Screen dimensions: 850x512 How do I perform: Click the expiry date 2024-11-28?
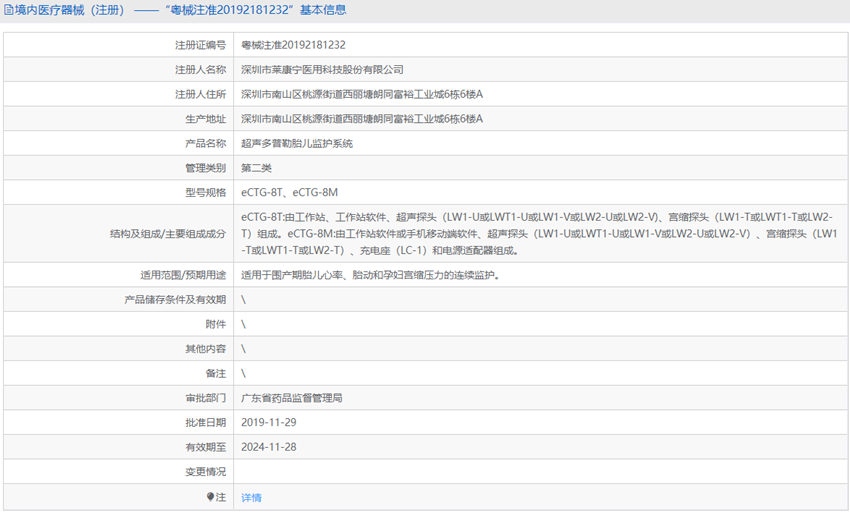click(268, 447)
